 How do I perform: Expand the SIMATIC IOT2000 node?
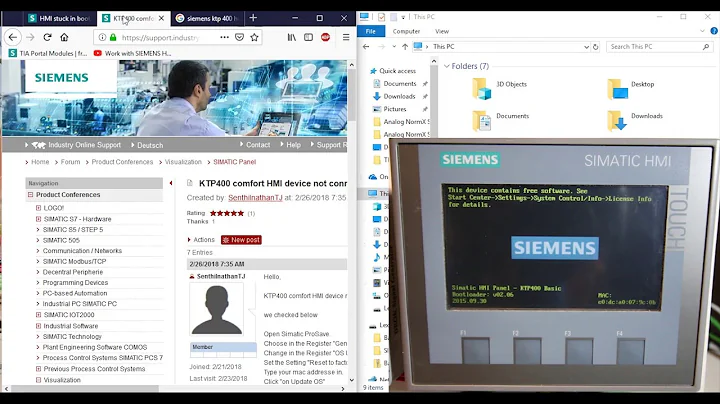(x=39, y=315)
